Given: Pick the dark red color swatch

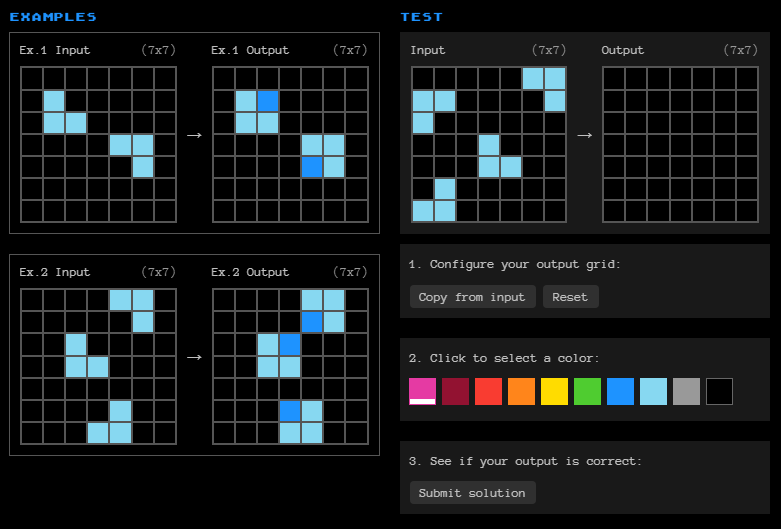Looking at the screenshot, I should tap(455, 391).
